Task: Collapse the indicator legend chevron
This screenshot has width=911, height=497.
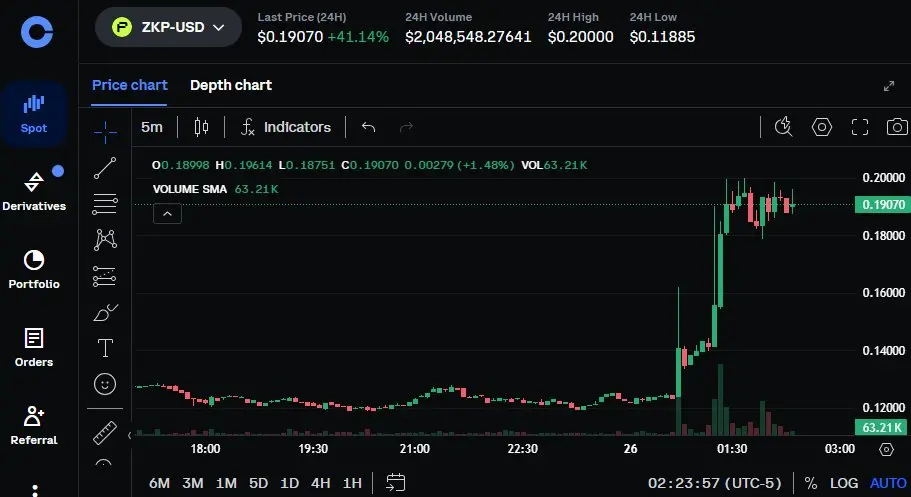Action: [167, 214]
